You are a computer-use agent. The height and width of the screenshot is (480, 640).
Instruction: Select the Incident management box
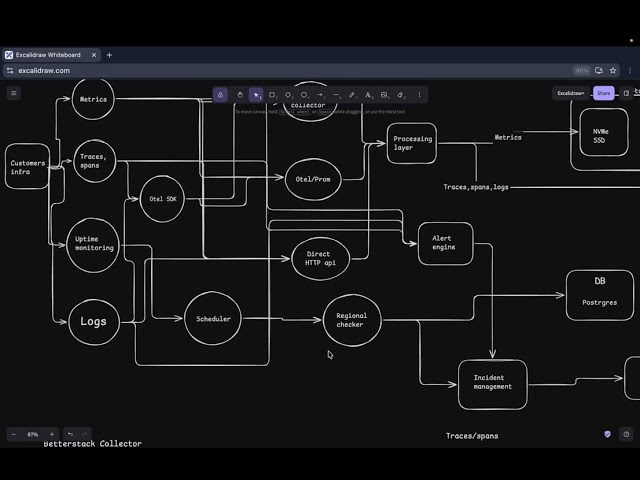493,384
